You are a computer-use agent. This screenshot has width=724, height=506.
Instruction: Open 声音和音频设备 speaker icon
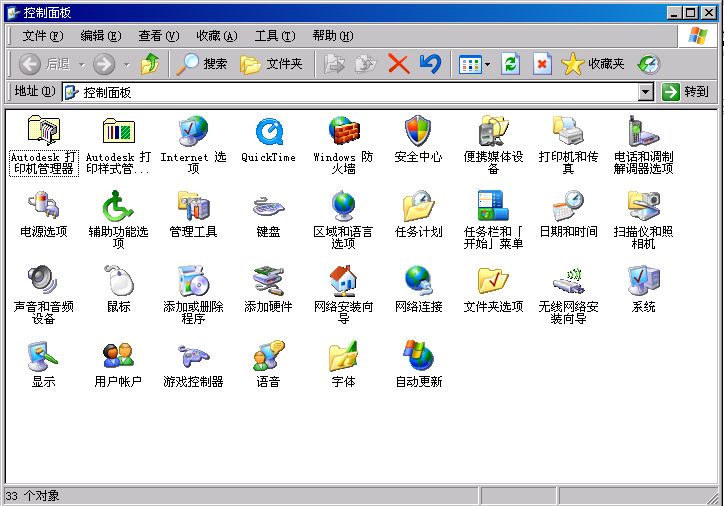click(43, 280)
